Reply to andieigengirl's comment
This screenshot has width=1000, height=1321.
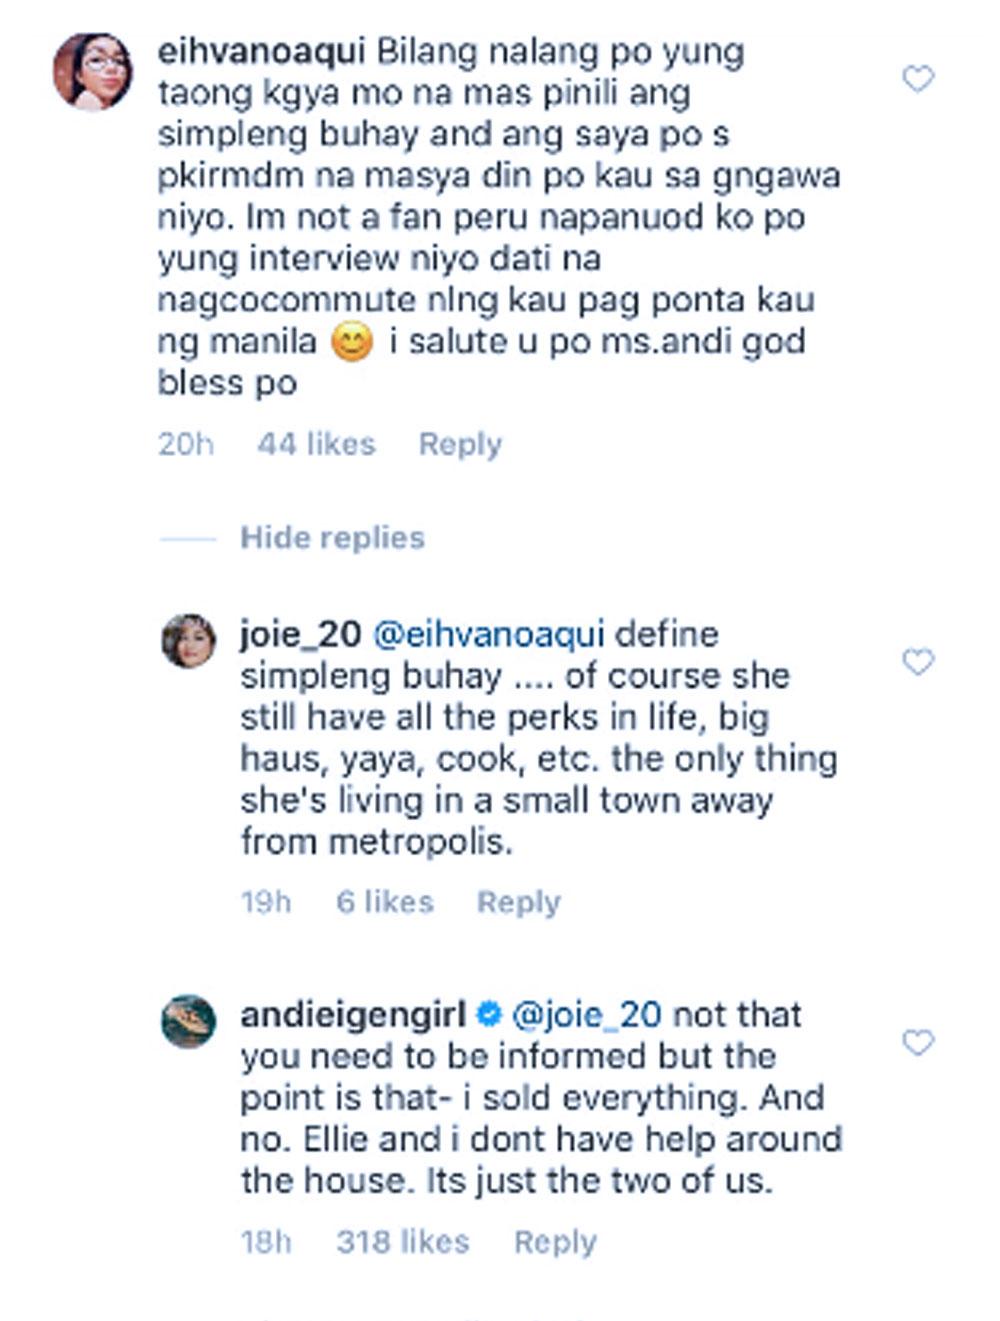tap(555, 1242)
